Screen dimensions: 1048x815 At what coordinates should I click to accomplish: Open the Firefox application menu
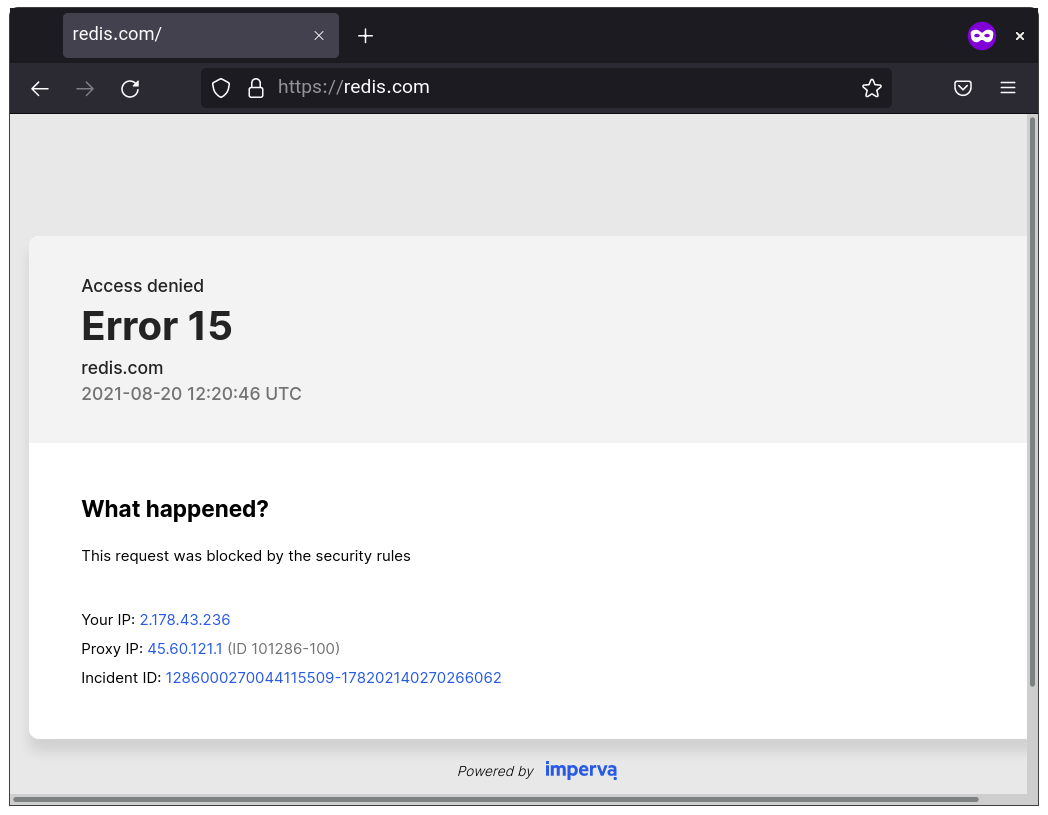tap(1008, 88)
